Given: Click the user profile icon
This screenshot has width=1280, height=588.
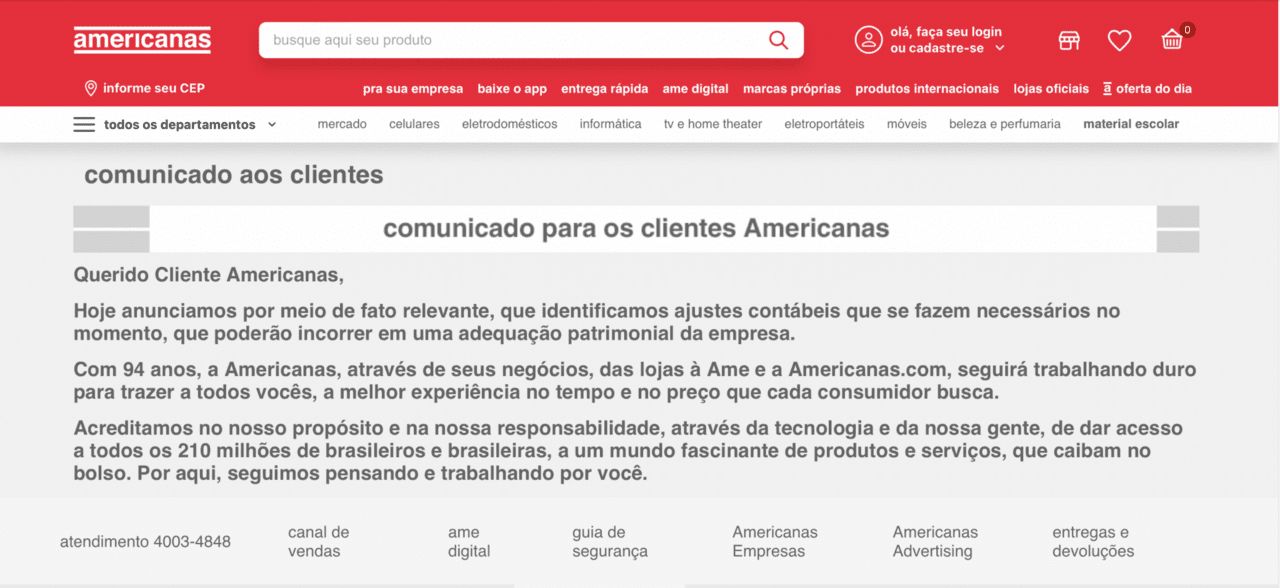Looking at the screenshot, I should (x=868, y=40).
